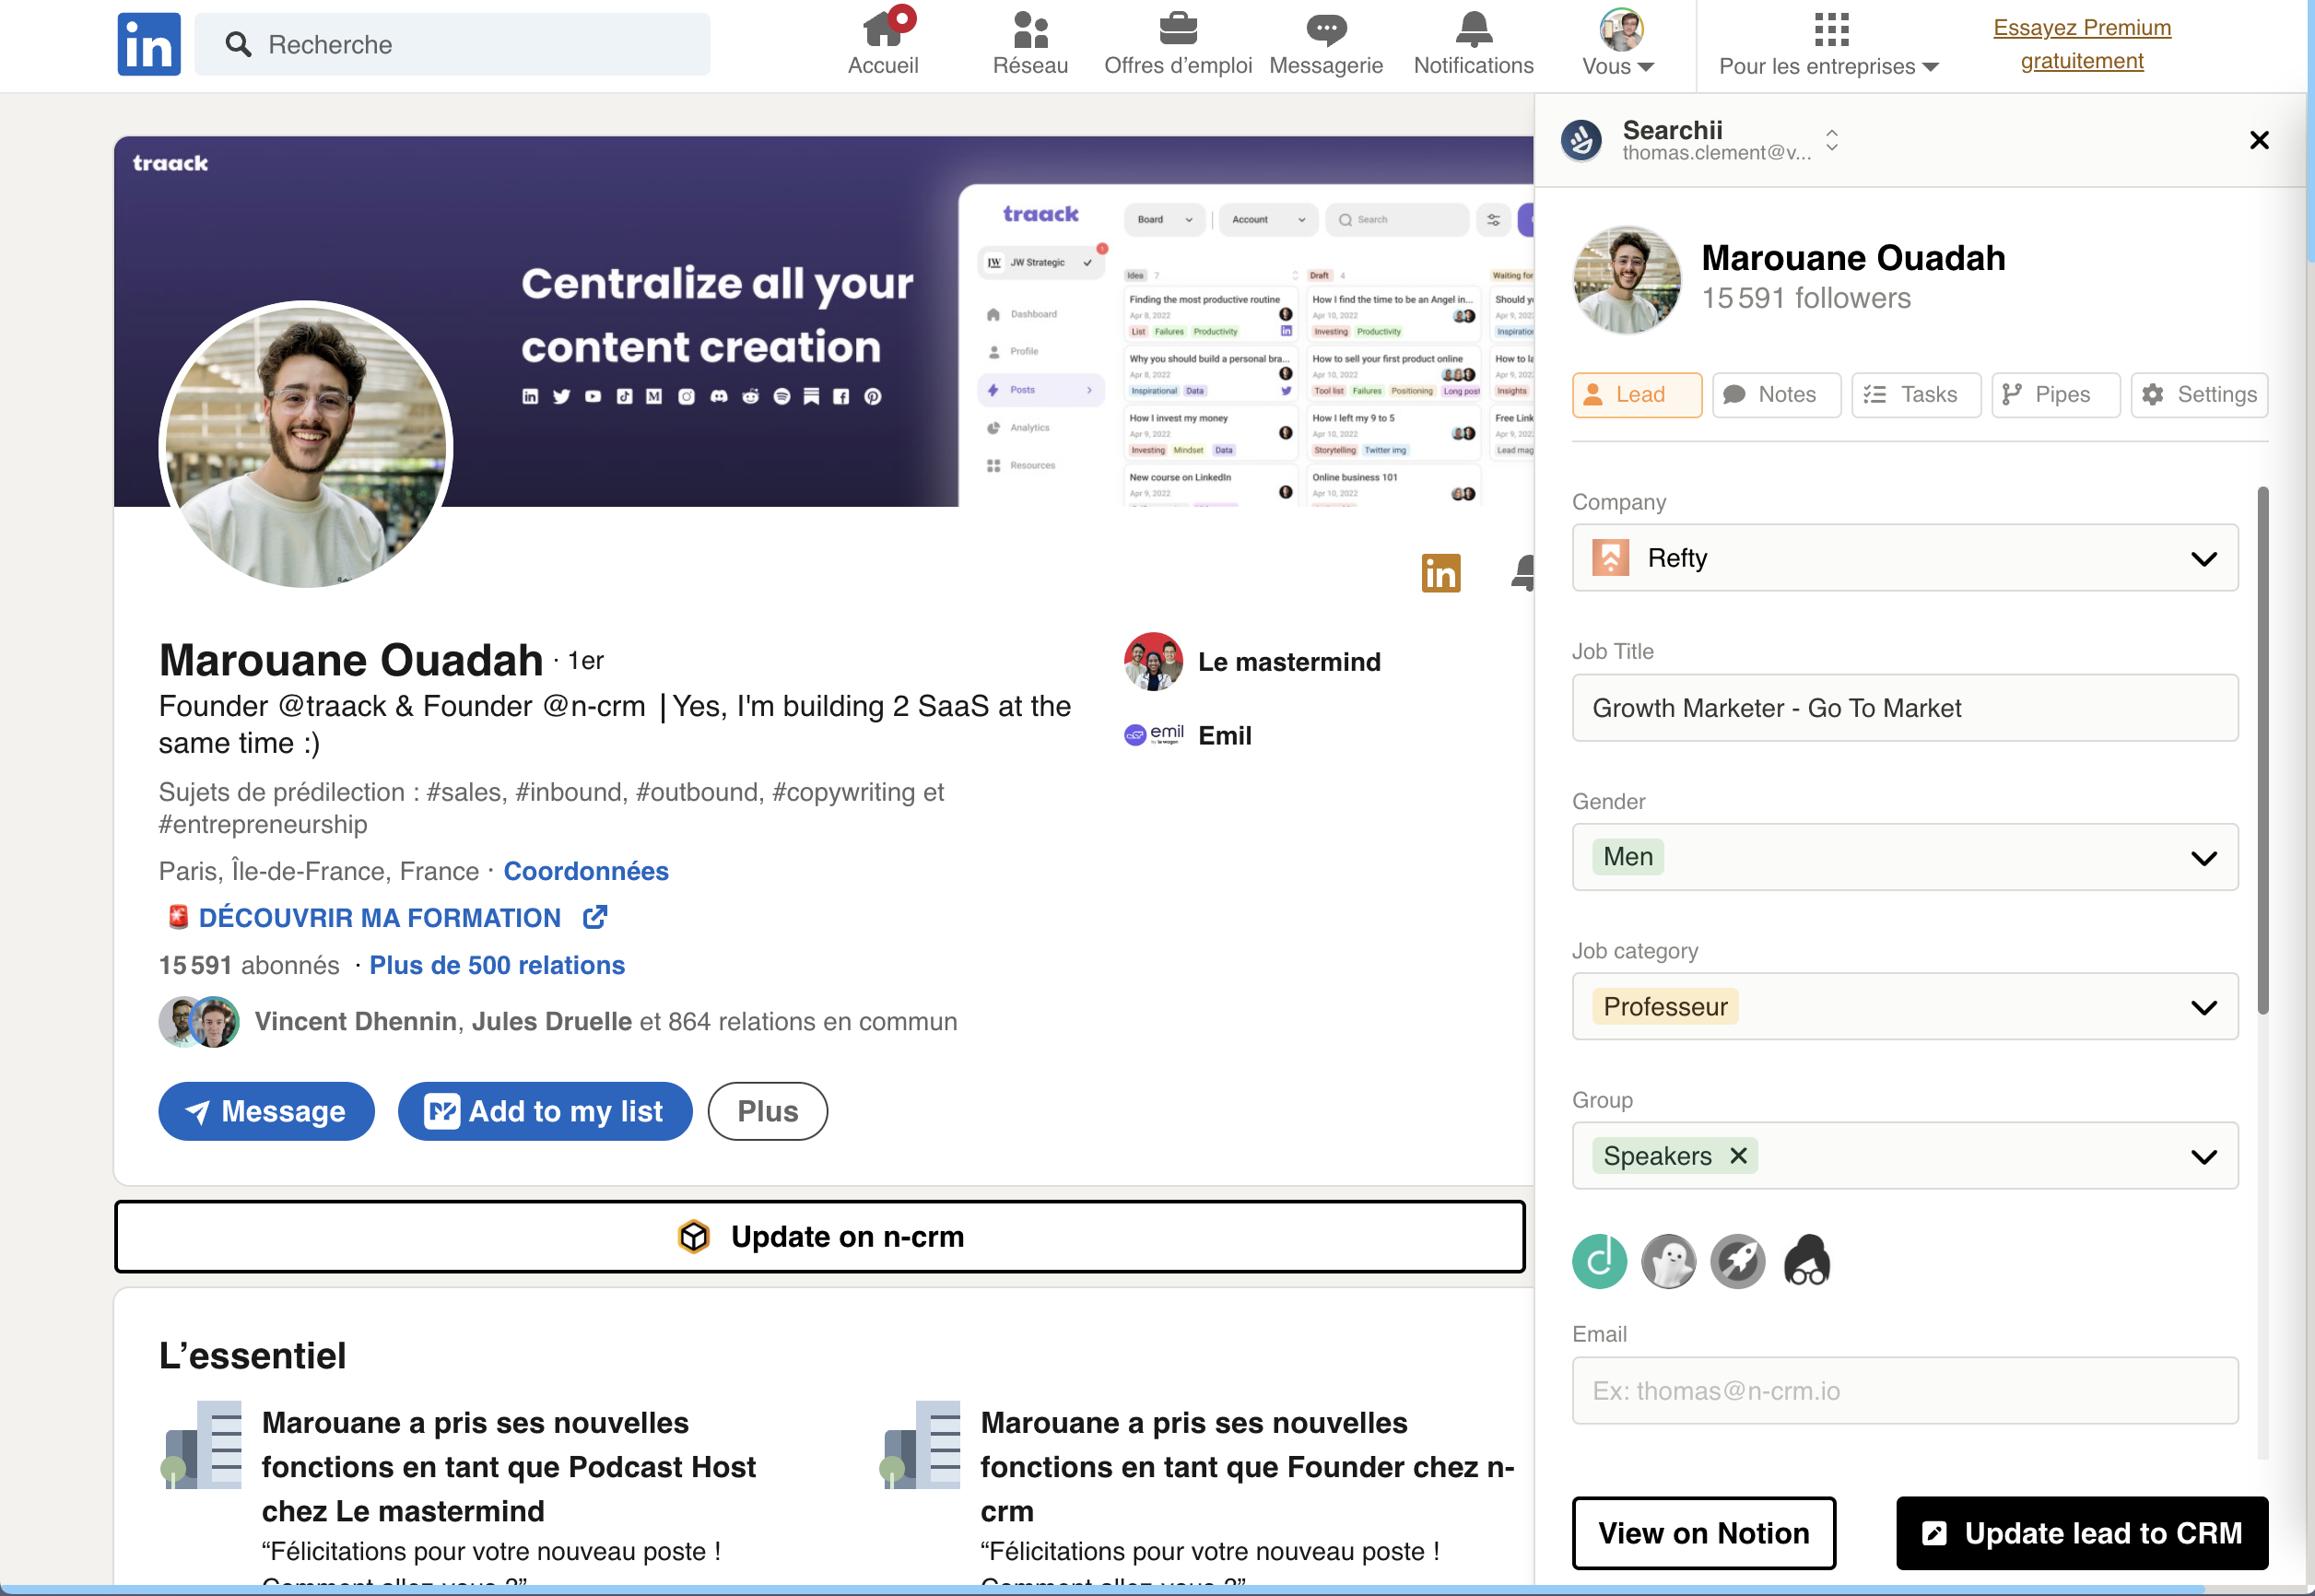Focus the Email input field
The height and width of the screenshot is (1596, 2315).
pyautogui.click(x=1904, y=1391)
